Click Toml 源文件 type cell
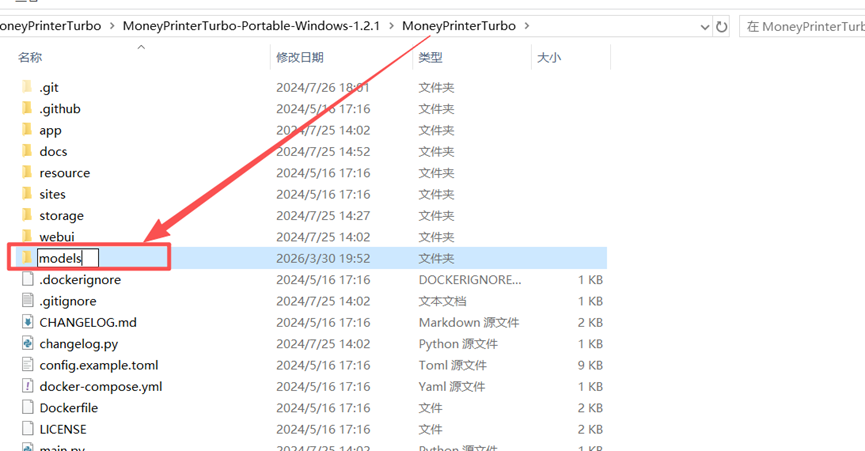The image size is (865, 451). click(x=452, y=366)
